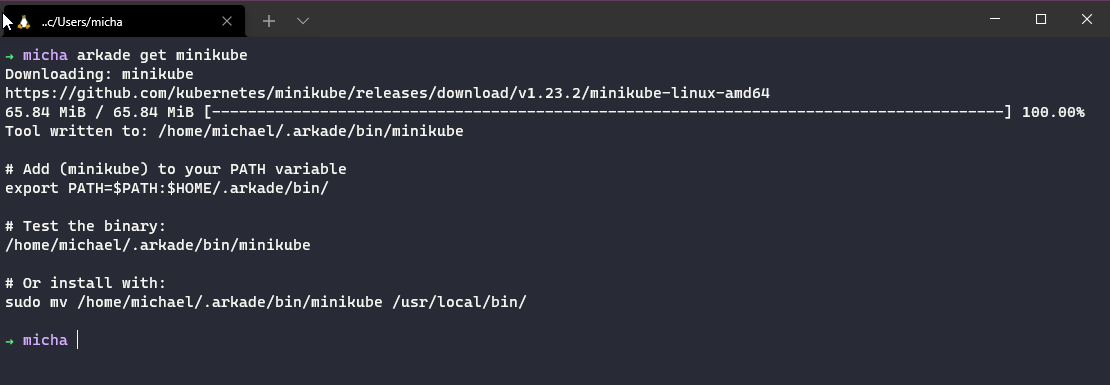Click the "export PATH=$PATH:$HOME/.arkade/bin/" line
Screen dimensions: 1110x385
pyautogui.click(x=167, y=189)
